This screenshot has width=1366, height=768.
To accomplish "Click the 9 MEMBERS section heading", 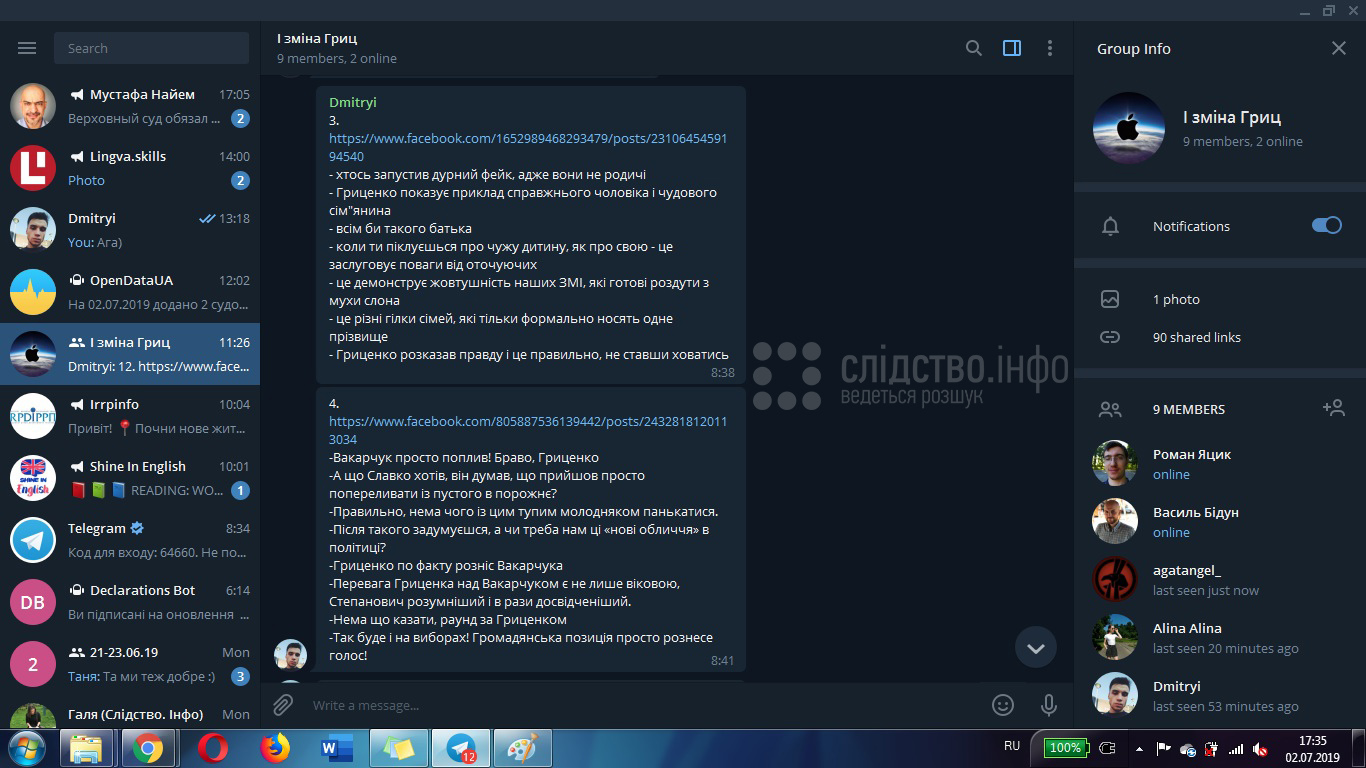I will coord(1189,409).
